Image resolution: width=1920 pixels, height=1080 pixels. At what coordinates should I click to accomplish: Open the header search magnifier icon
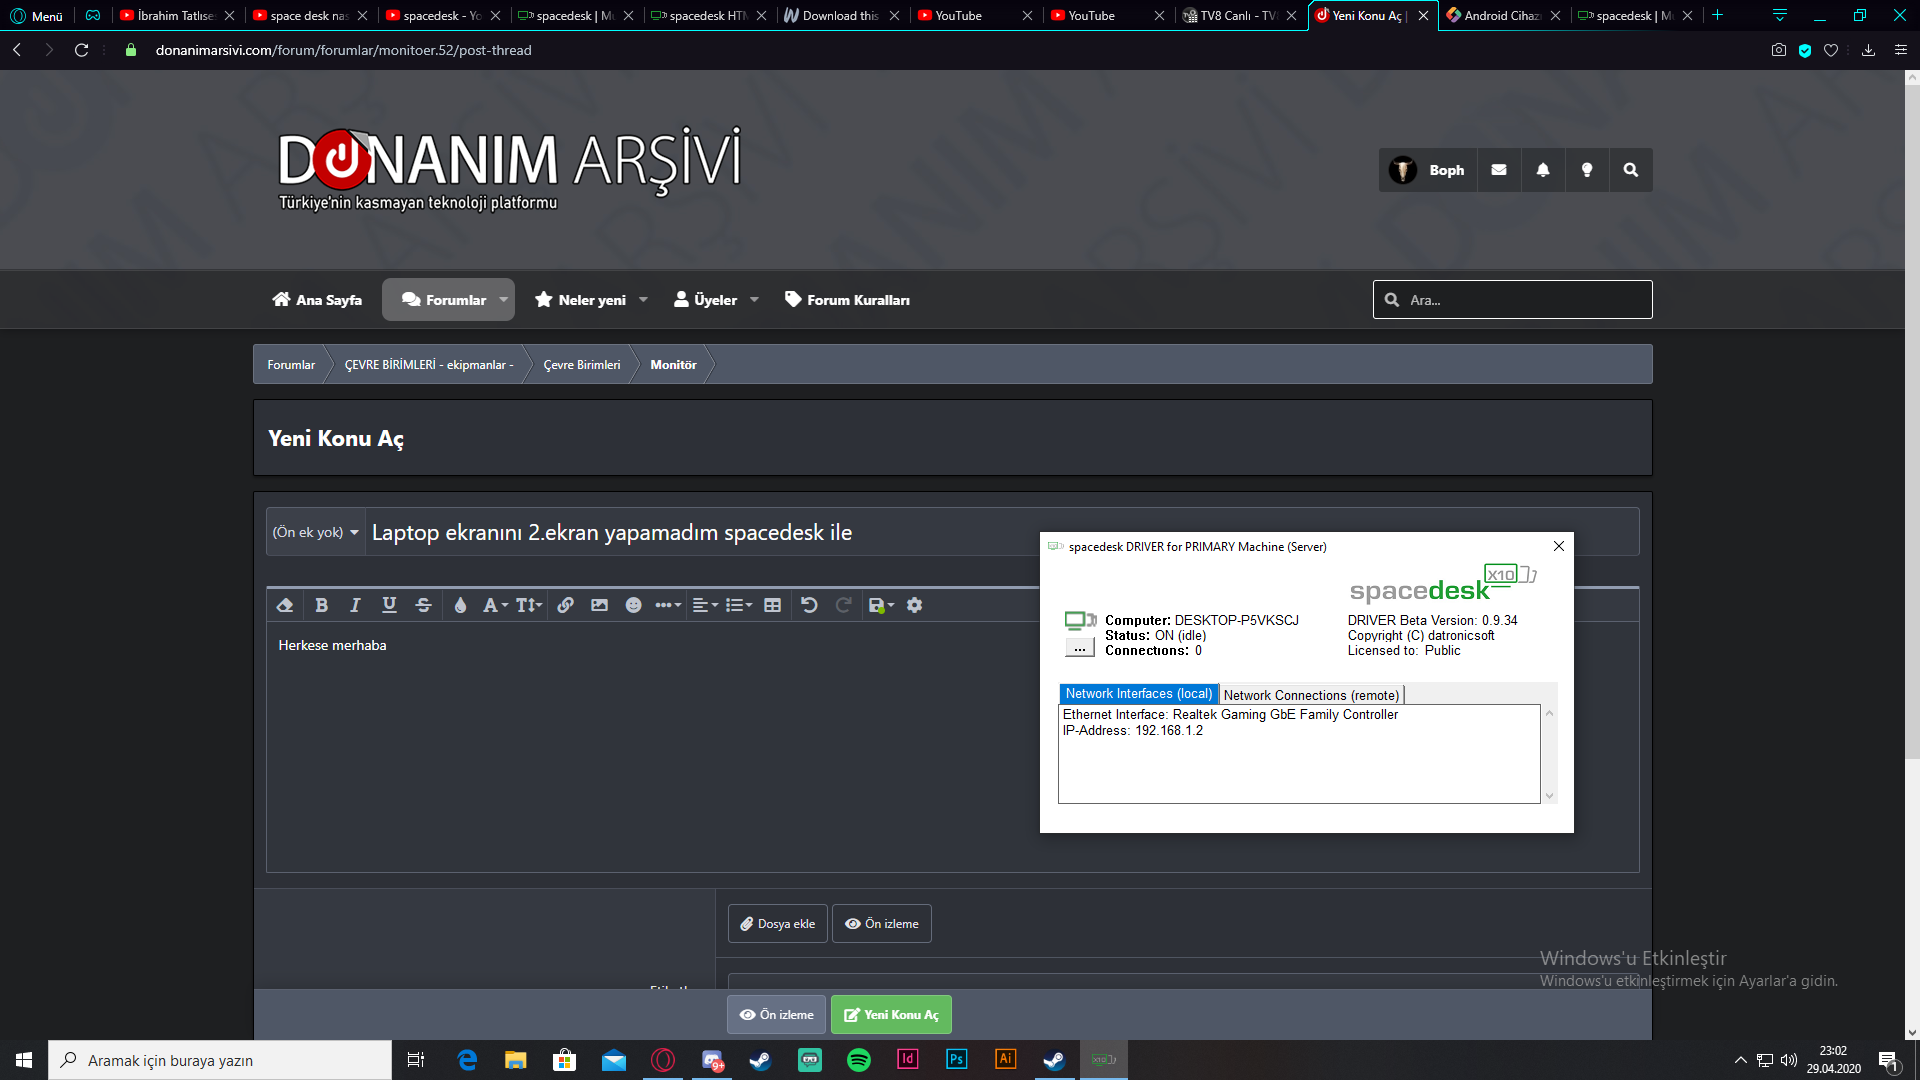[x=1631, y=170]
